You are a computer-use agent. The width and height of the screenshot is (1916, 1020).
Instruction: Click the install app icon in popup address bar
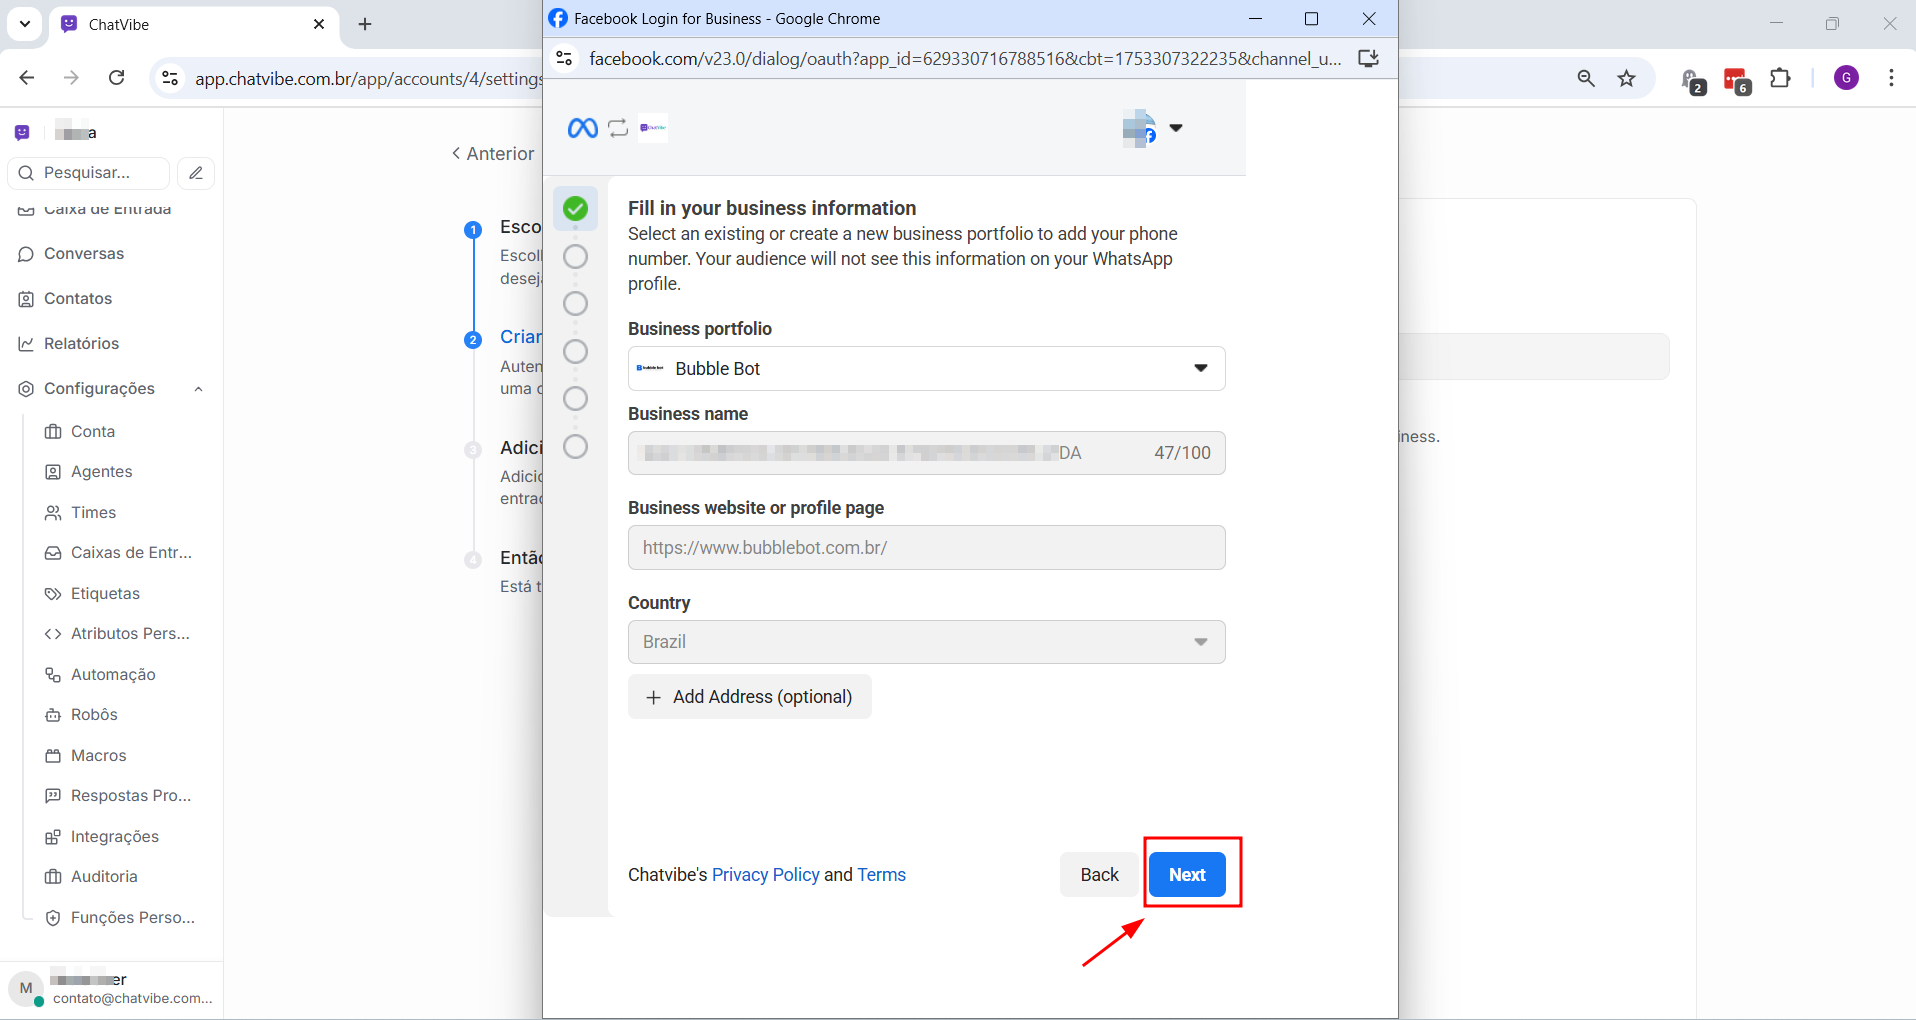tap(1369, 59)
